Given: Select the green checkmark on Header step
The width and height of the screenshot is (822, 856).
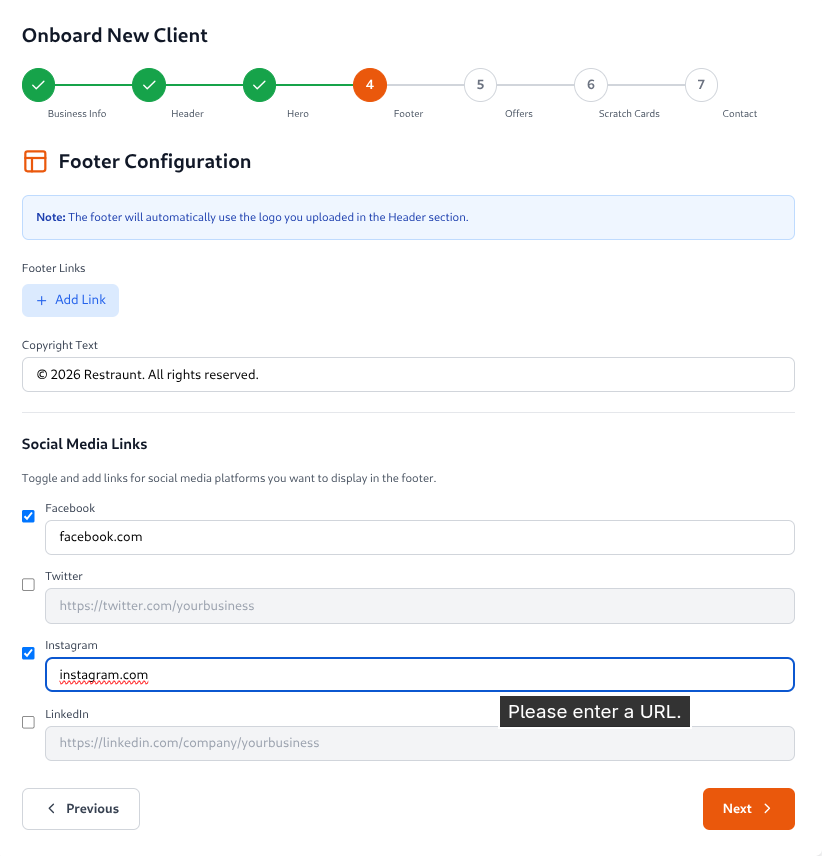Looking at the screenshot, I should tap(149, 85).
